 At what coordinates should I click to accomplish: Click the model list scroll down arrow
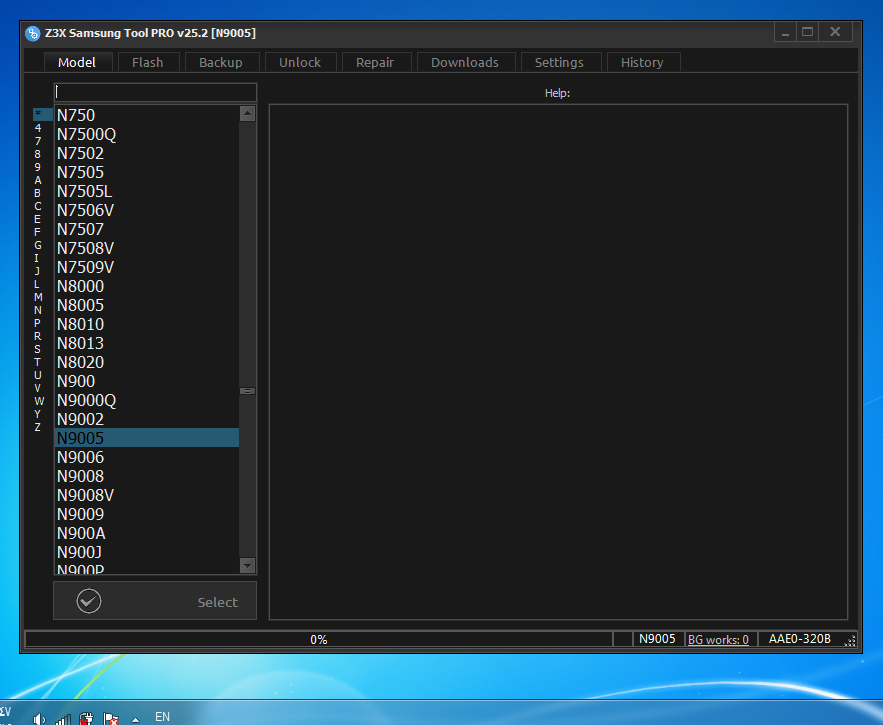click(x=247, y=565)
